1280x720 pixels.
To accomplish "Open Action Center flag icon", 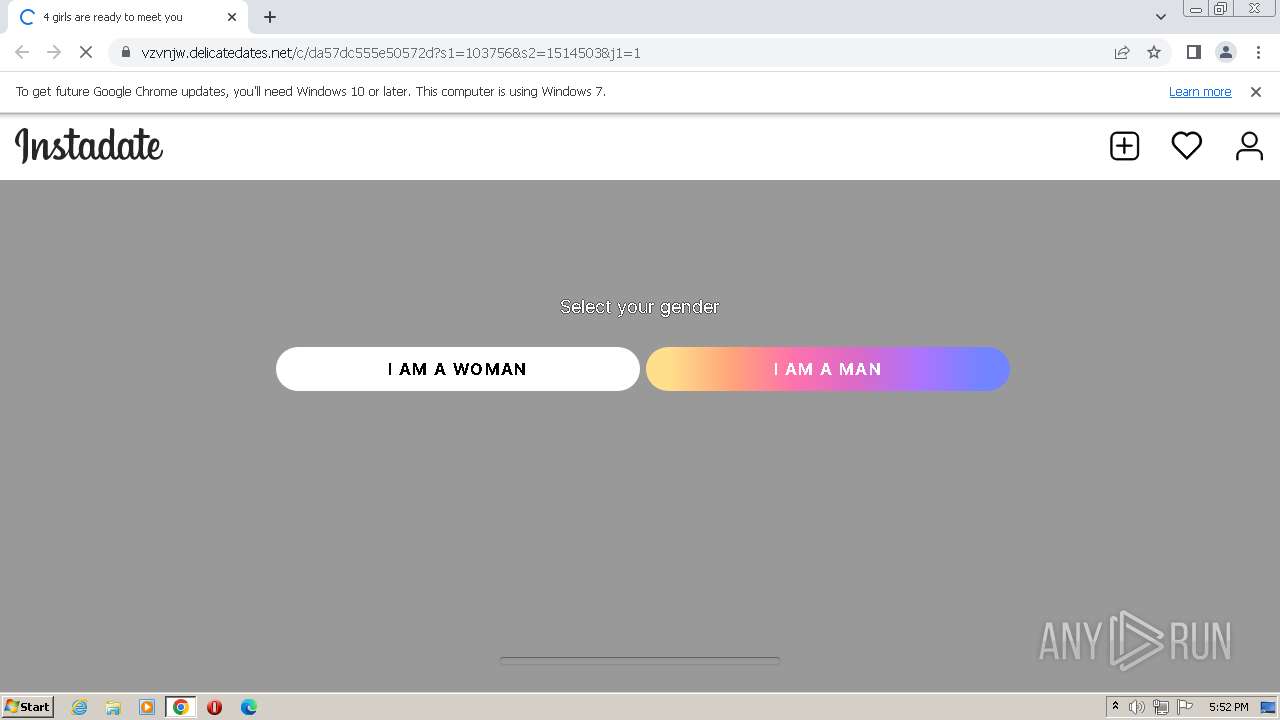I will [x=1185, y=707].
